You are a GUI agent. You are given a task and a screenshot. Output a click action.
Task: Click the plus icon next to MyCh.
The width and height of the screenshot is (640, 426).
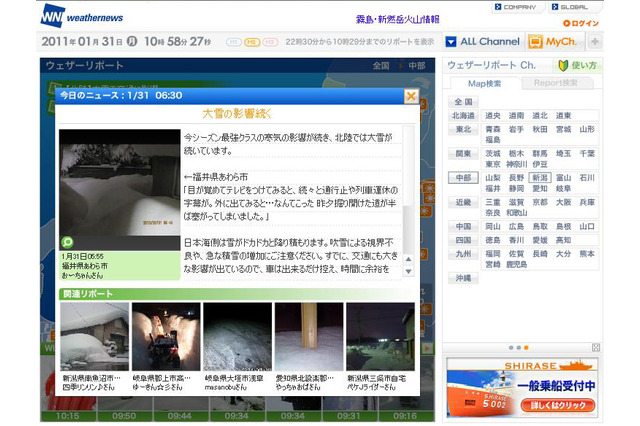pyautogui.click(x=595, y=42)
